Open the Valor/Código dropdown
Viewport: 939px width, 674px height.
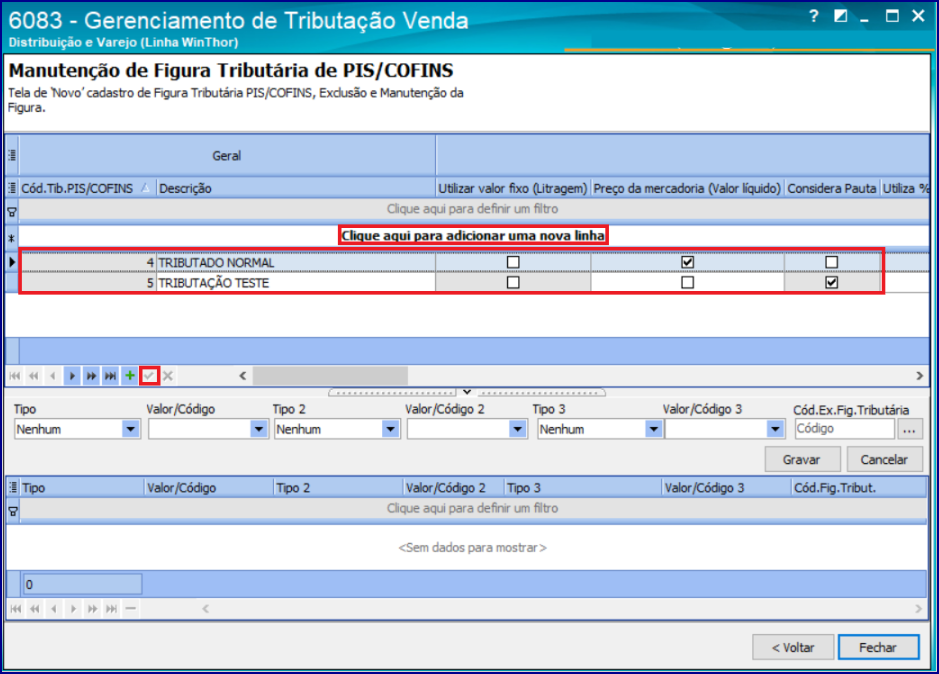(x=259, y=429)
